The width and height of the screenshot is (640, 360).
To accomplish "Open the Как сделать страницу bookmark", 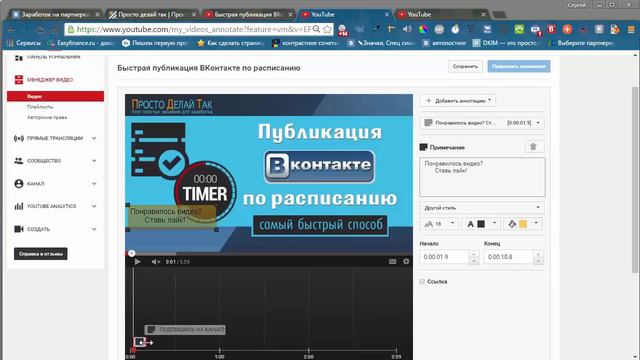I will click(x=231, y=43).
